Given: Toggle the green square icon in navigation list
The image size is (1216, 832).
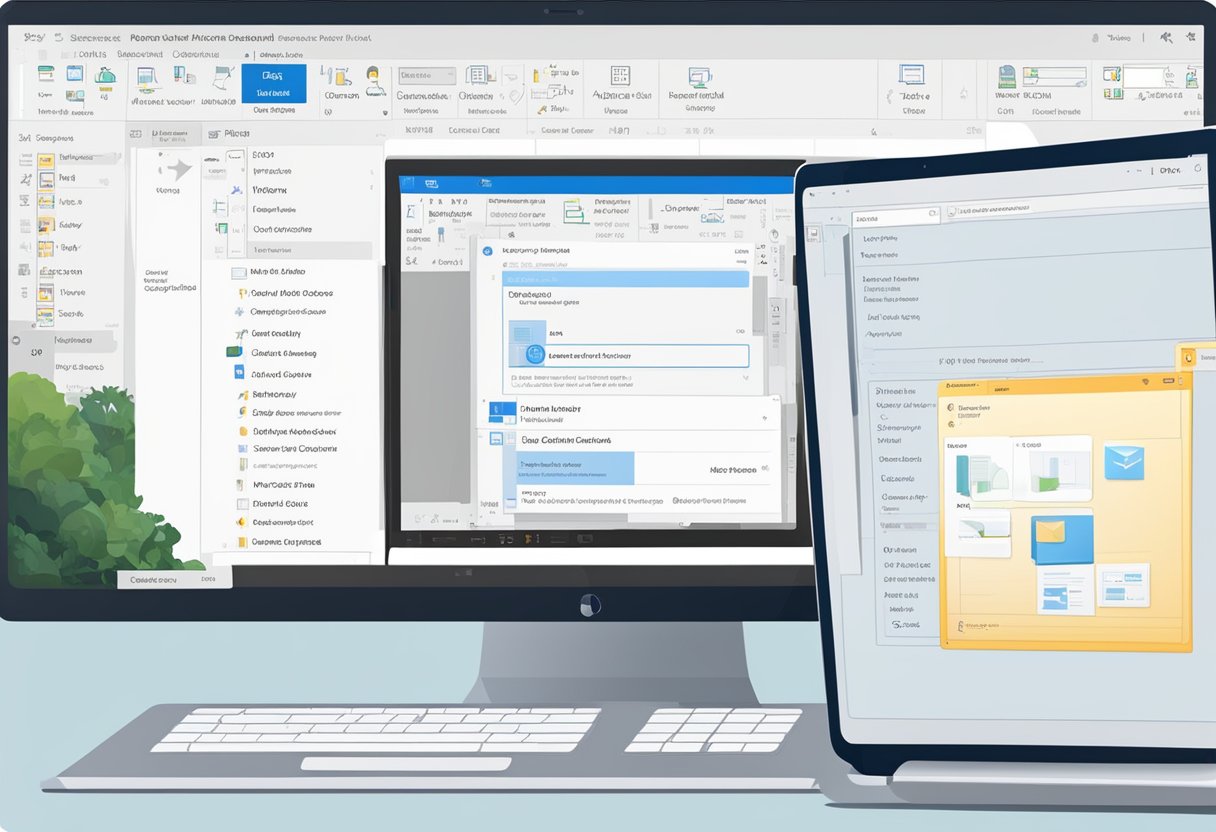Looking at the screenshot, I should (x=233, y=352).
